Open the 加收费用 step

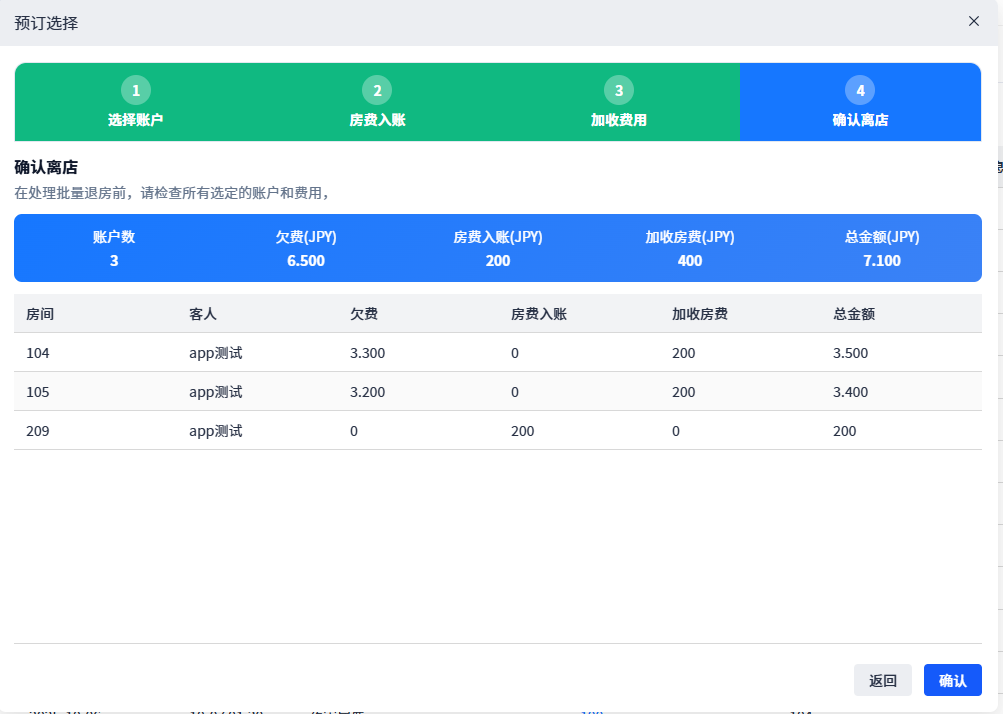click(619, 120)
